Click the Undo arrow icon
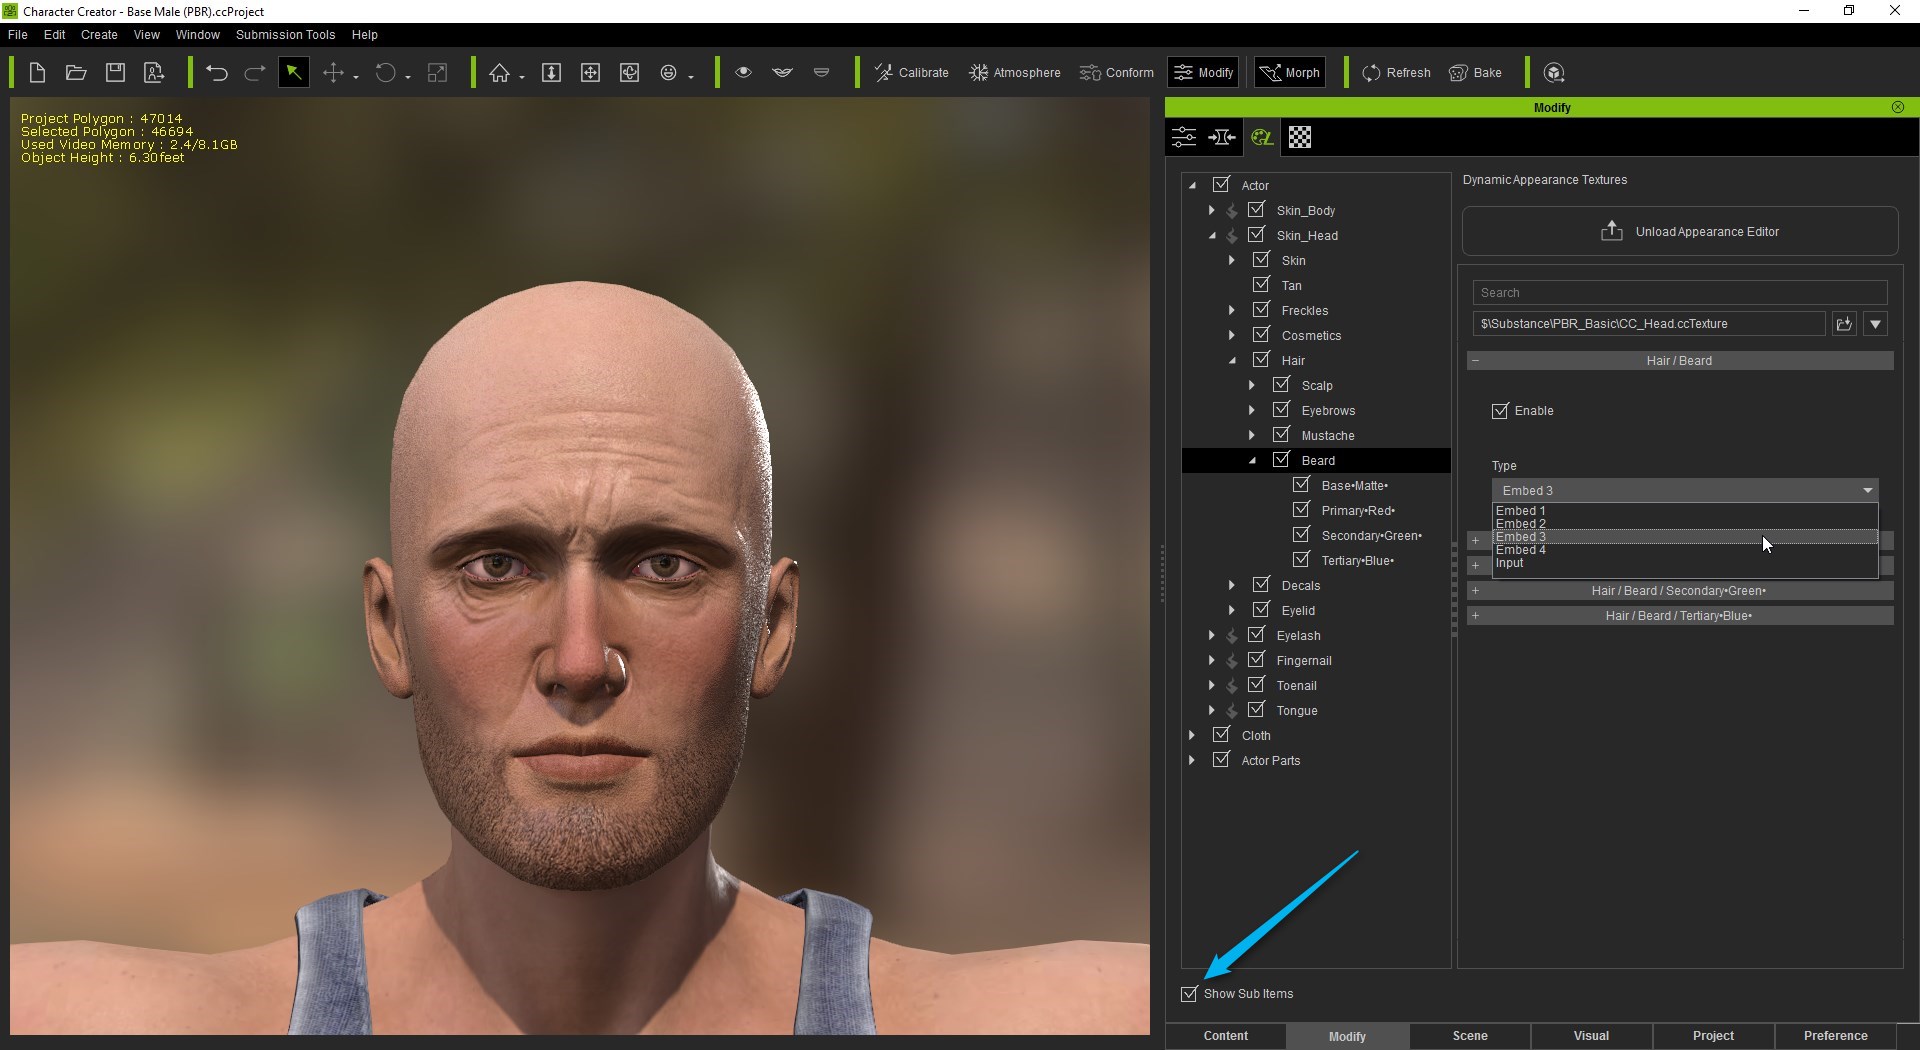This screenshot has width=1920, height=1050. coord(217,72)
